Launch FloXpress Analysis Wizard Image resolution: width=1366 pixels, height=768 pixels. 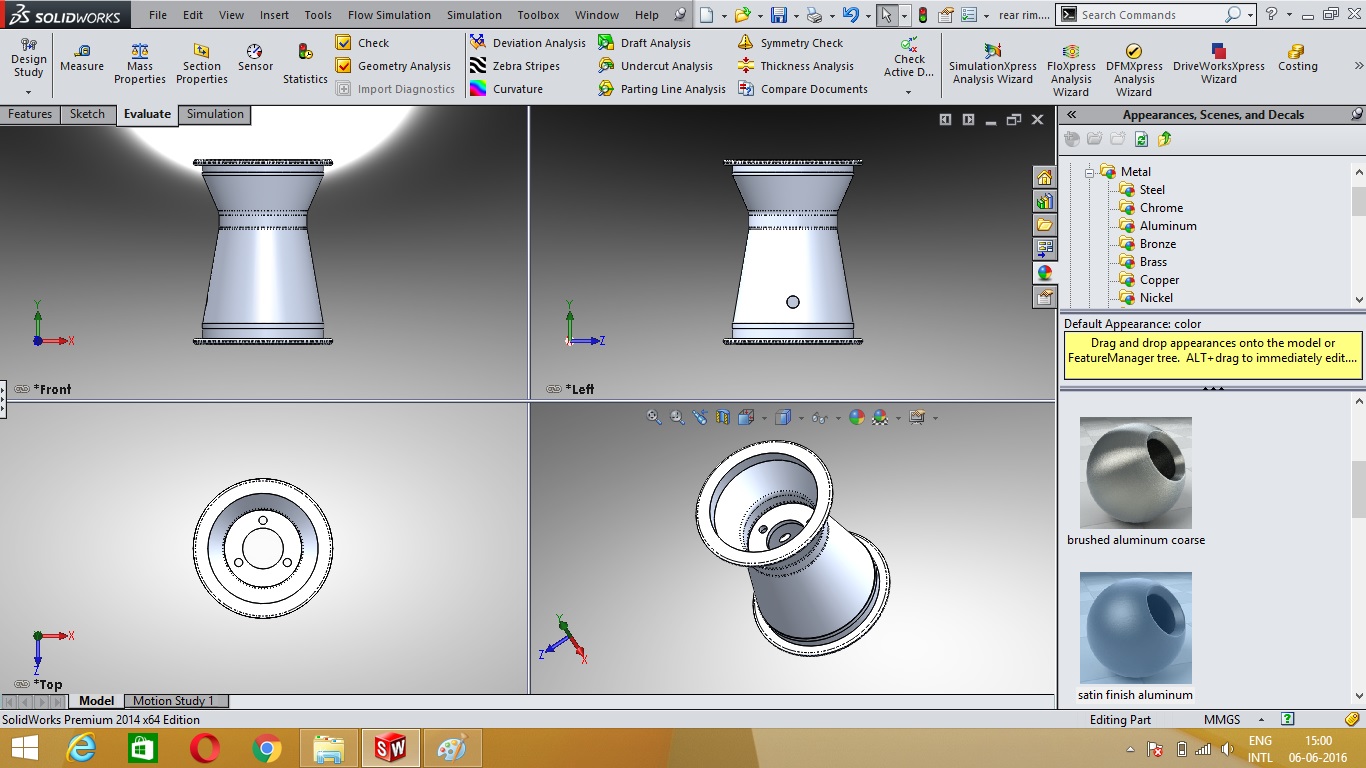1071,69
